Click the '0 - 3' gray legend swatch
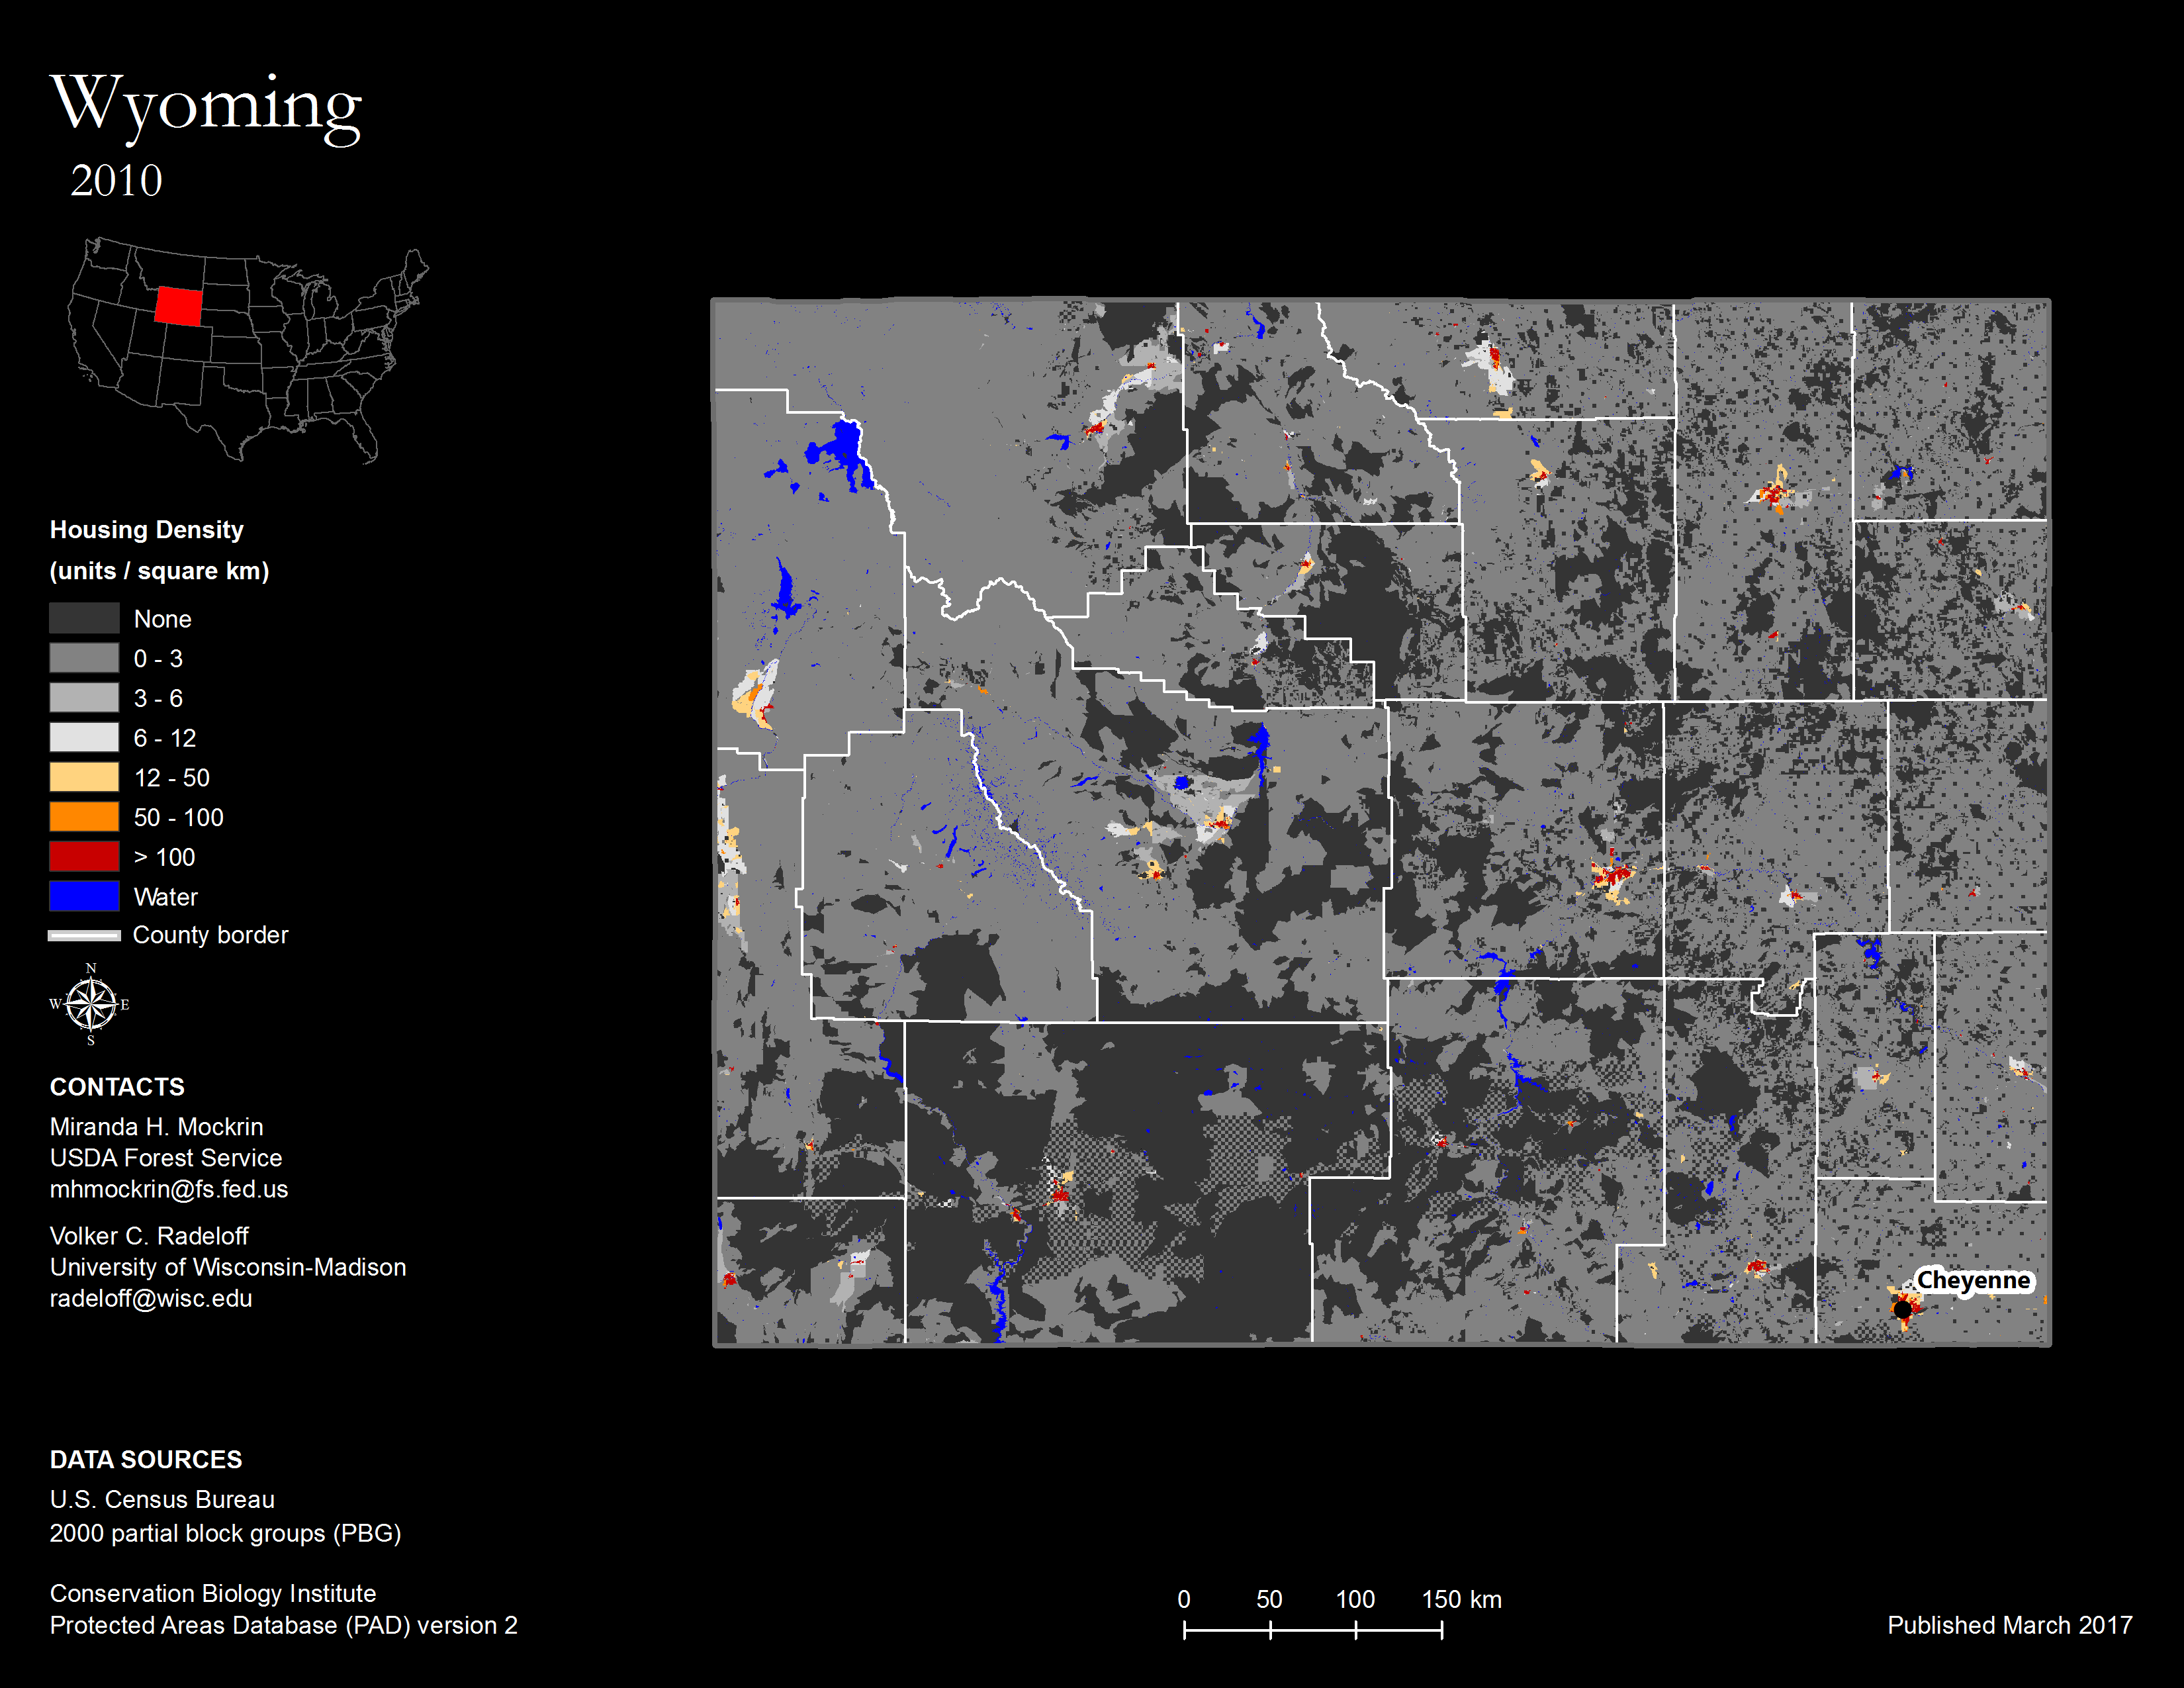Screen dimensions: 2184x1688 click(84, 658)
